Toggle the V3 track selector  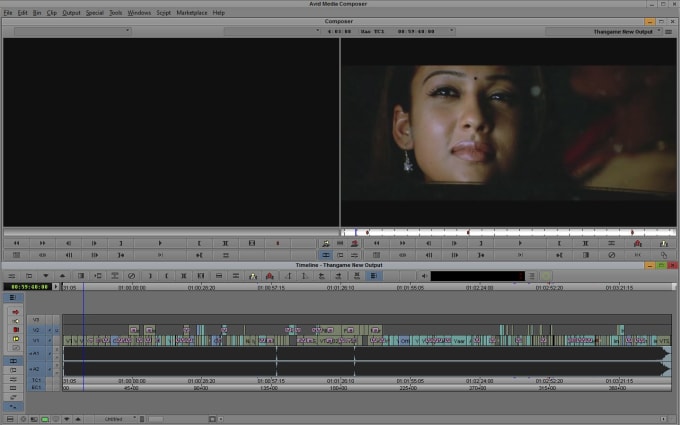(x=36, y=320)
